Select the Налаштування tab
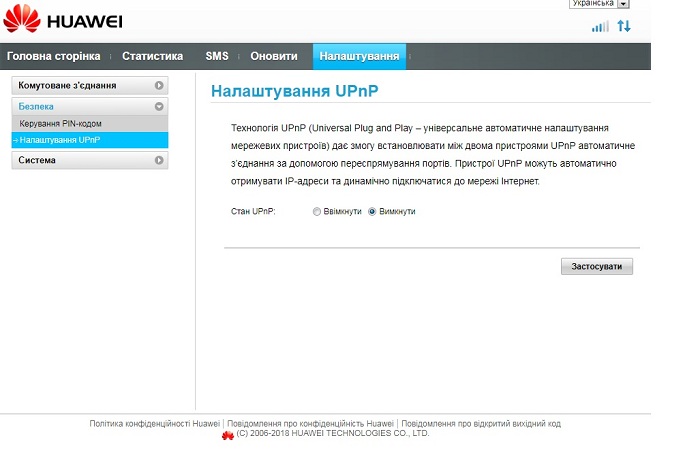700x451 pixels. pyautogui.click(x=359, y=56)
